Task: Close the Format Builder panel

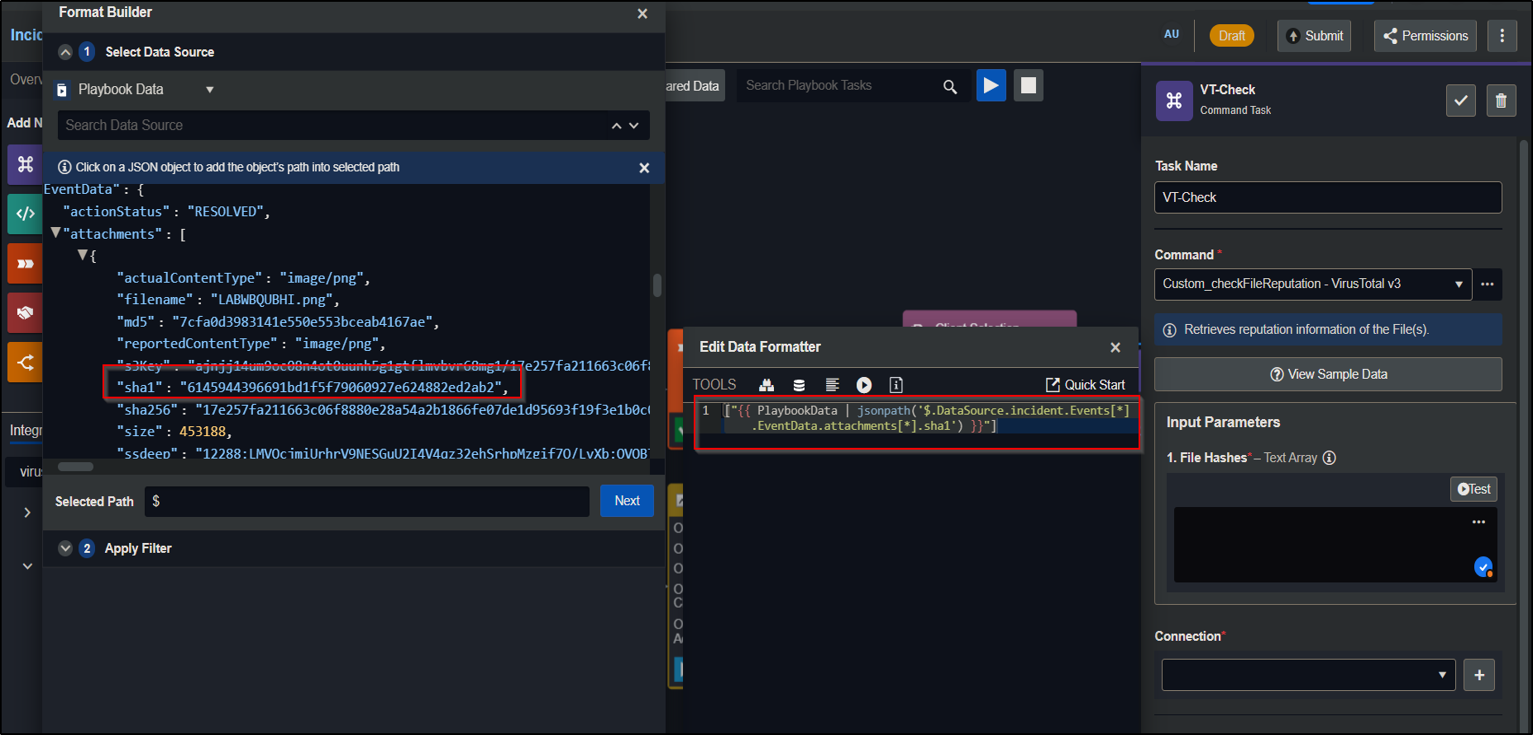Action: [x=642, y=14]
